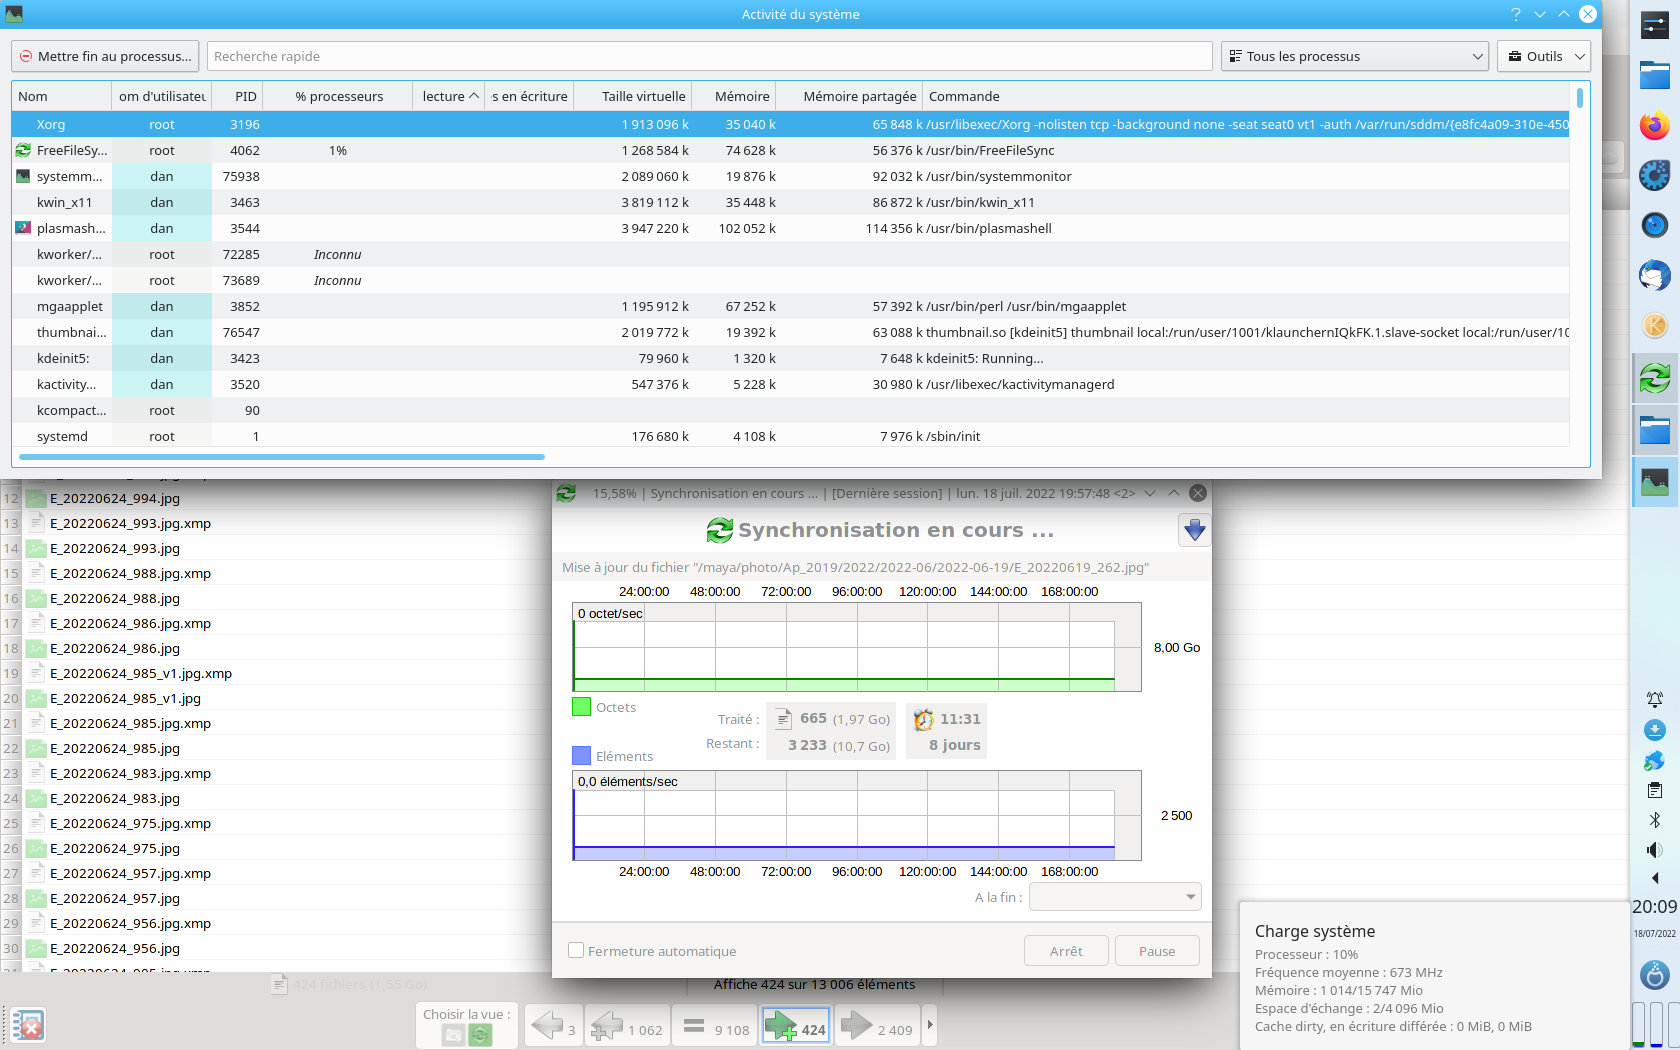
Task: Click the Pause button
Action: pos(1157,951)
